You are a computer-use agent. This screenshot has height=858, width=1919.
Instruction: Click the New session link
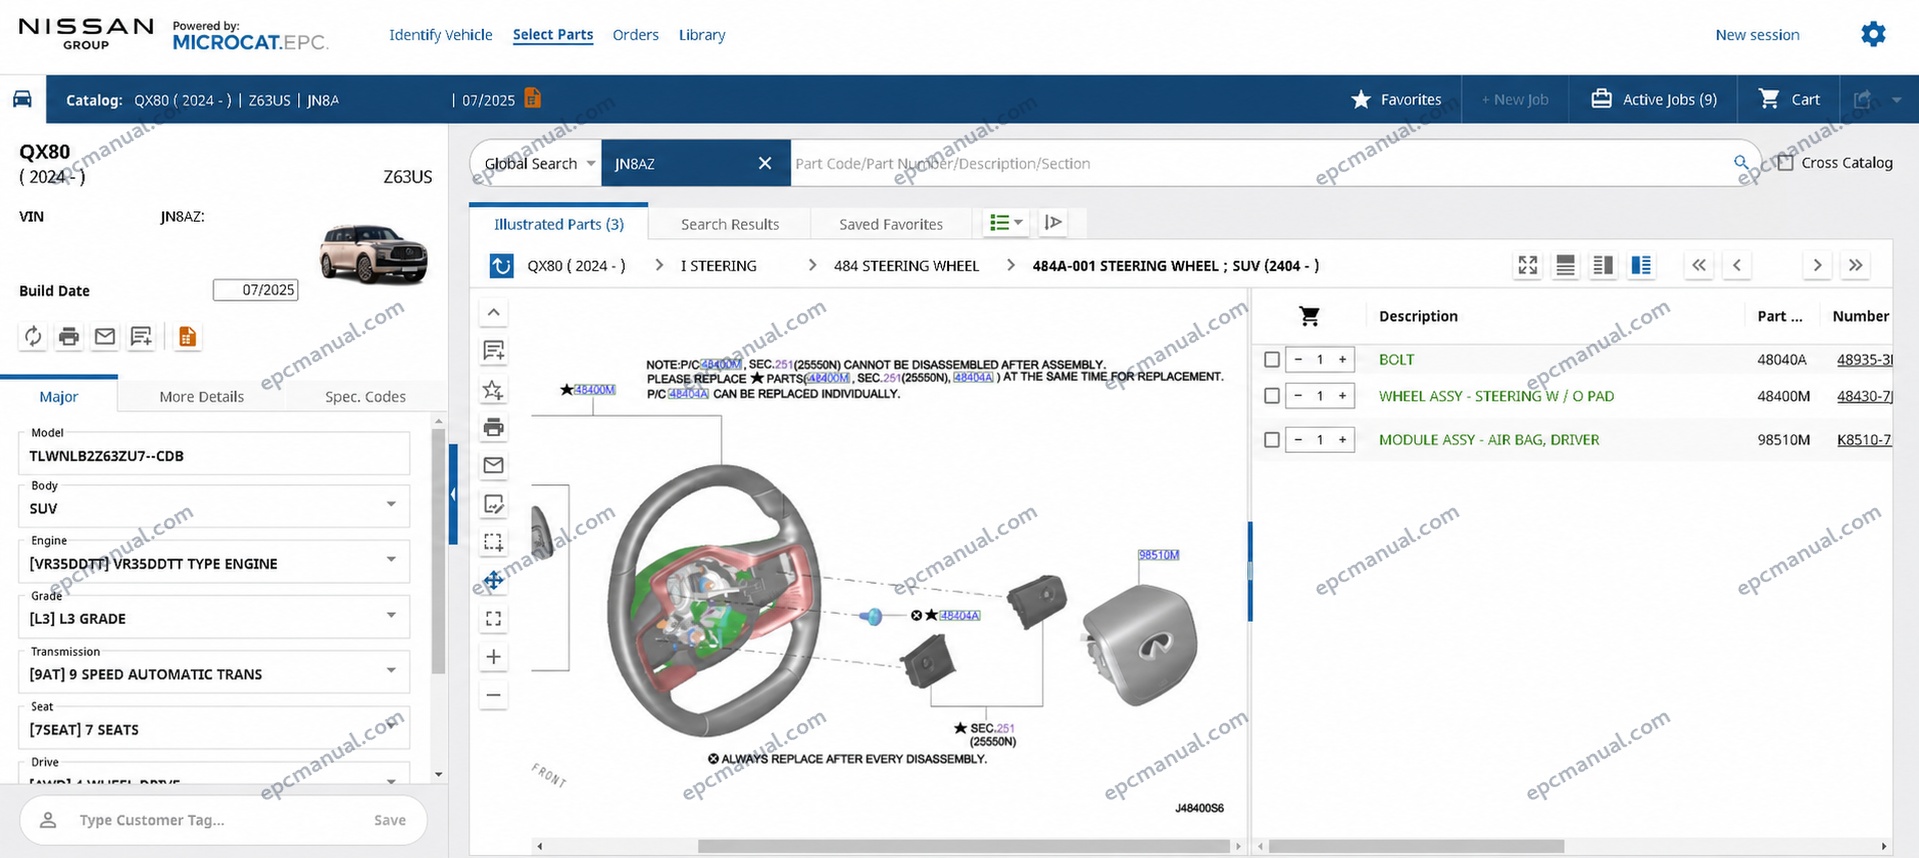[1757, 35]
